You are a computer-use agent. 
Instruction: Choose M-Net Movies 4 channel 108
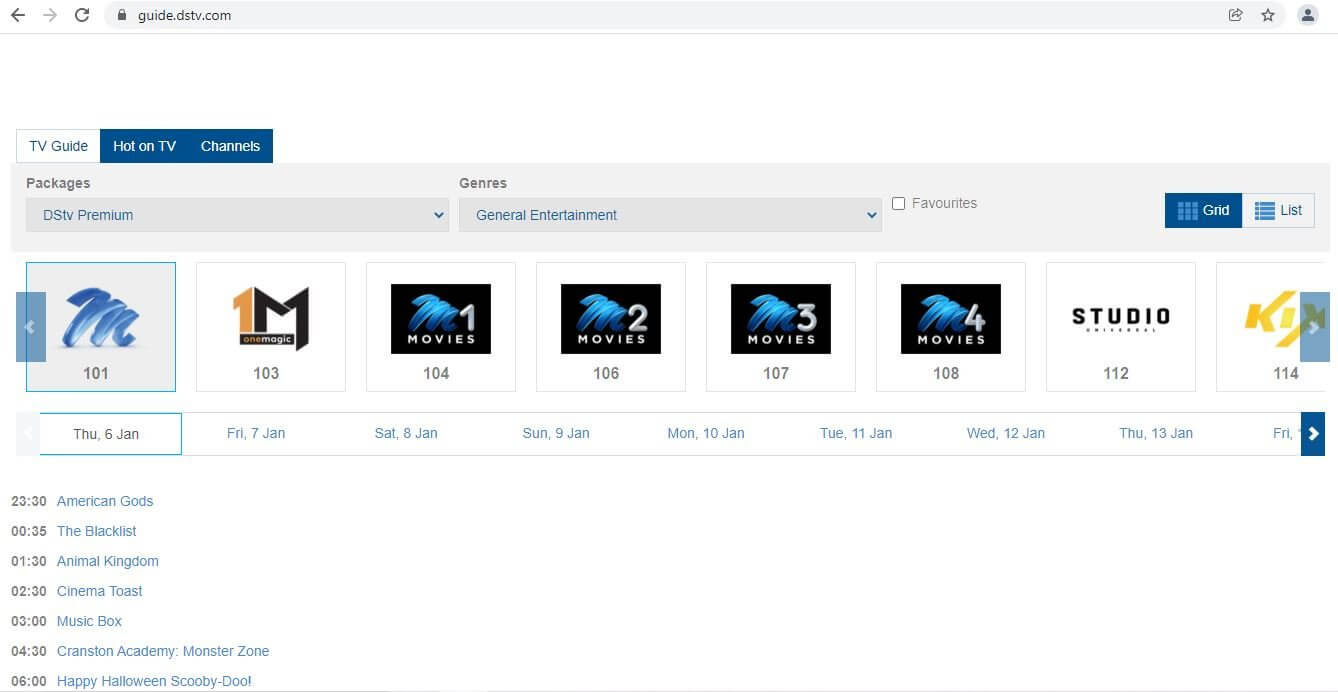(x=951, y=327)
